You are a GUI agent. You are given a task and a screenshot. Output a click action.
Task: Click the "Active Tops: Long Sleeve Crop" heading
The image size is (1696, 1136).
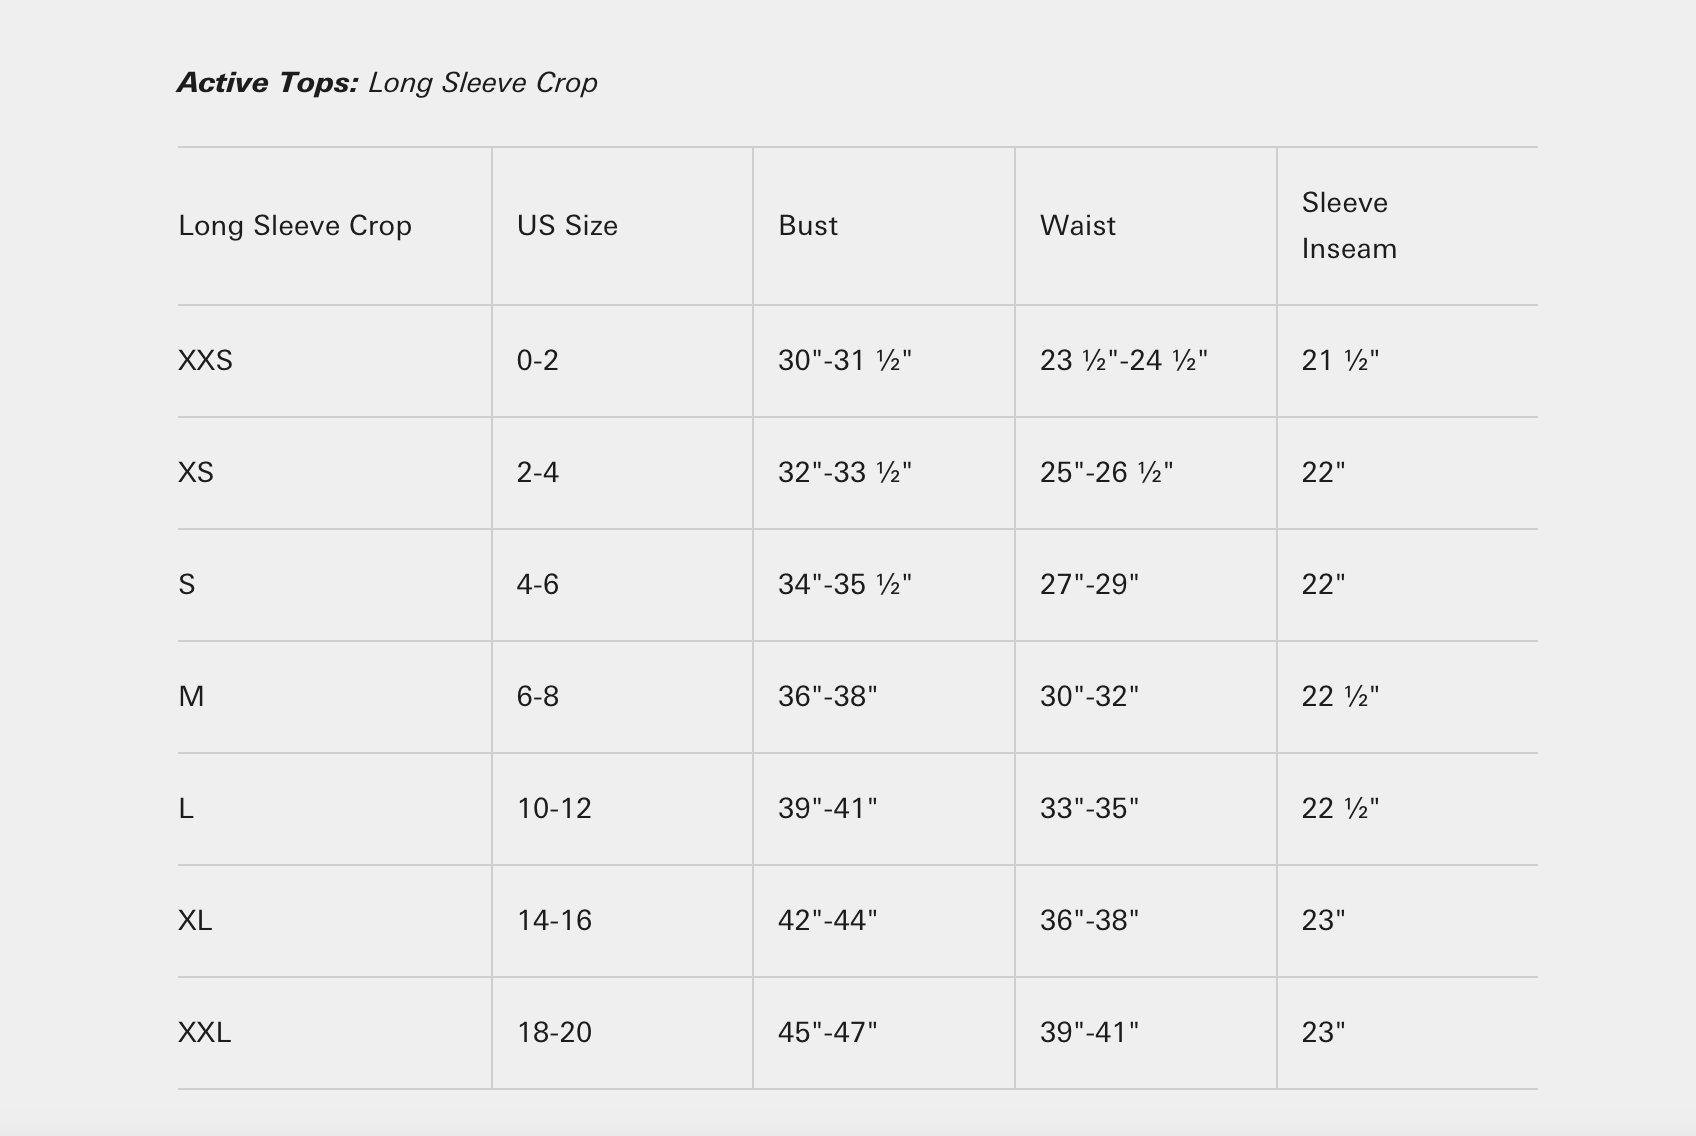click(387, 82)
